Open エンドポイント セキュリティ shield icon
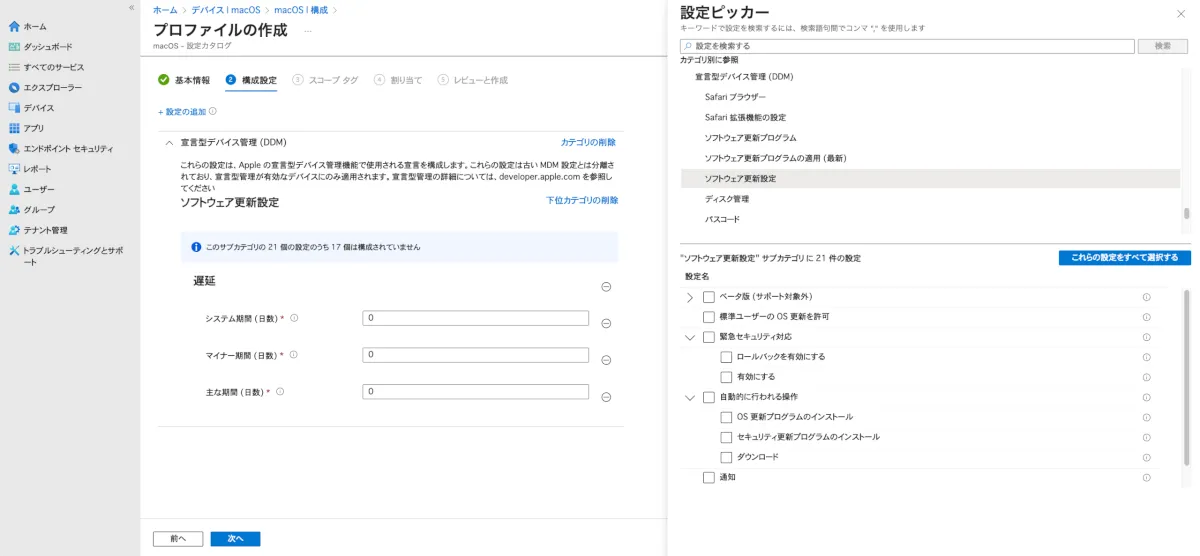Viewport: 1200px width, 556px height. [14, 148]
